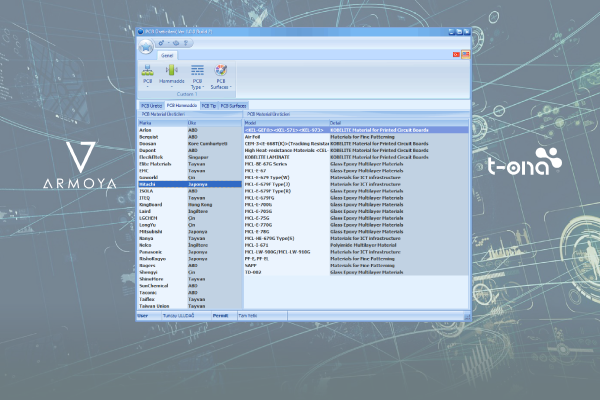The height and width of the screenshot is (400, 600).
Task: Sort by the Marka column header
Action: click(x=163, y=123)
